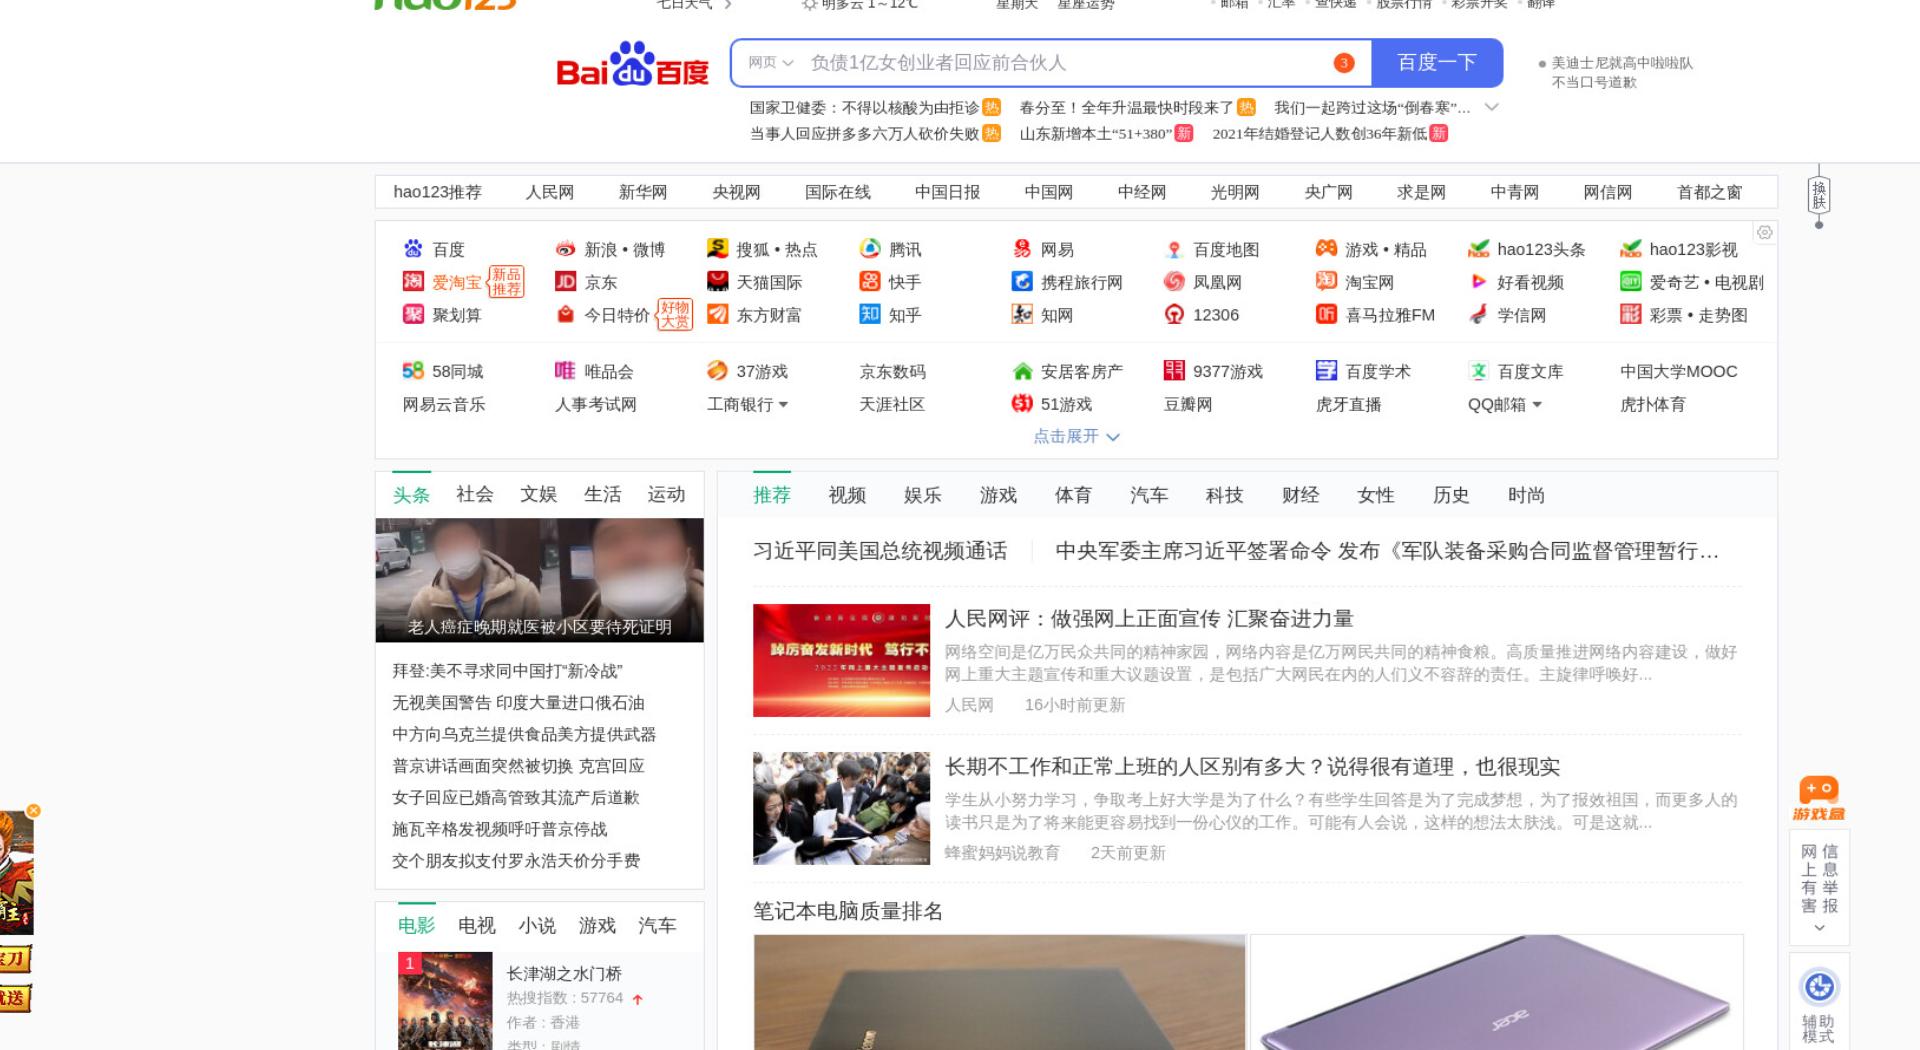1920x1050 pixels.
Task: Click the 快手 icon
Action: pyautogui.click(x=870, y=282)
